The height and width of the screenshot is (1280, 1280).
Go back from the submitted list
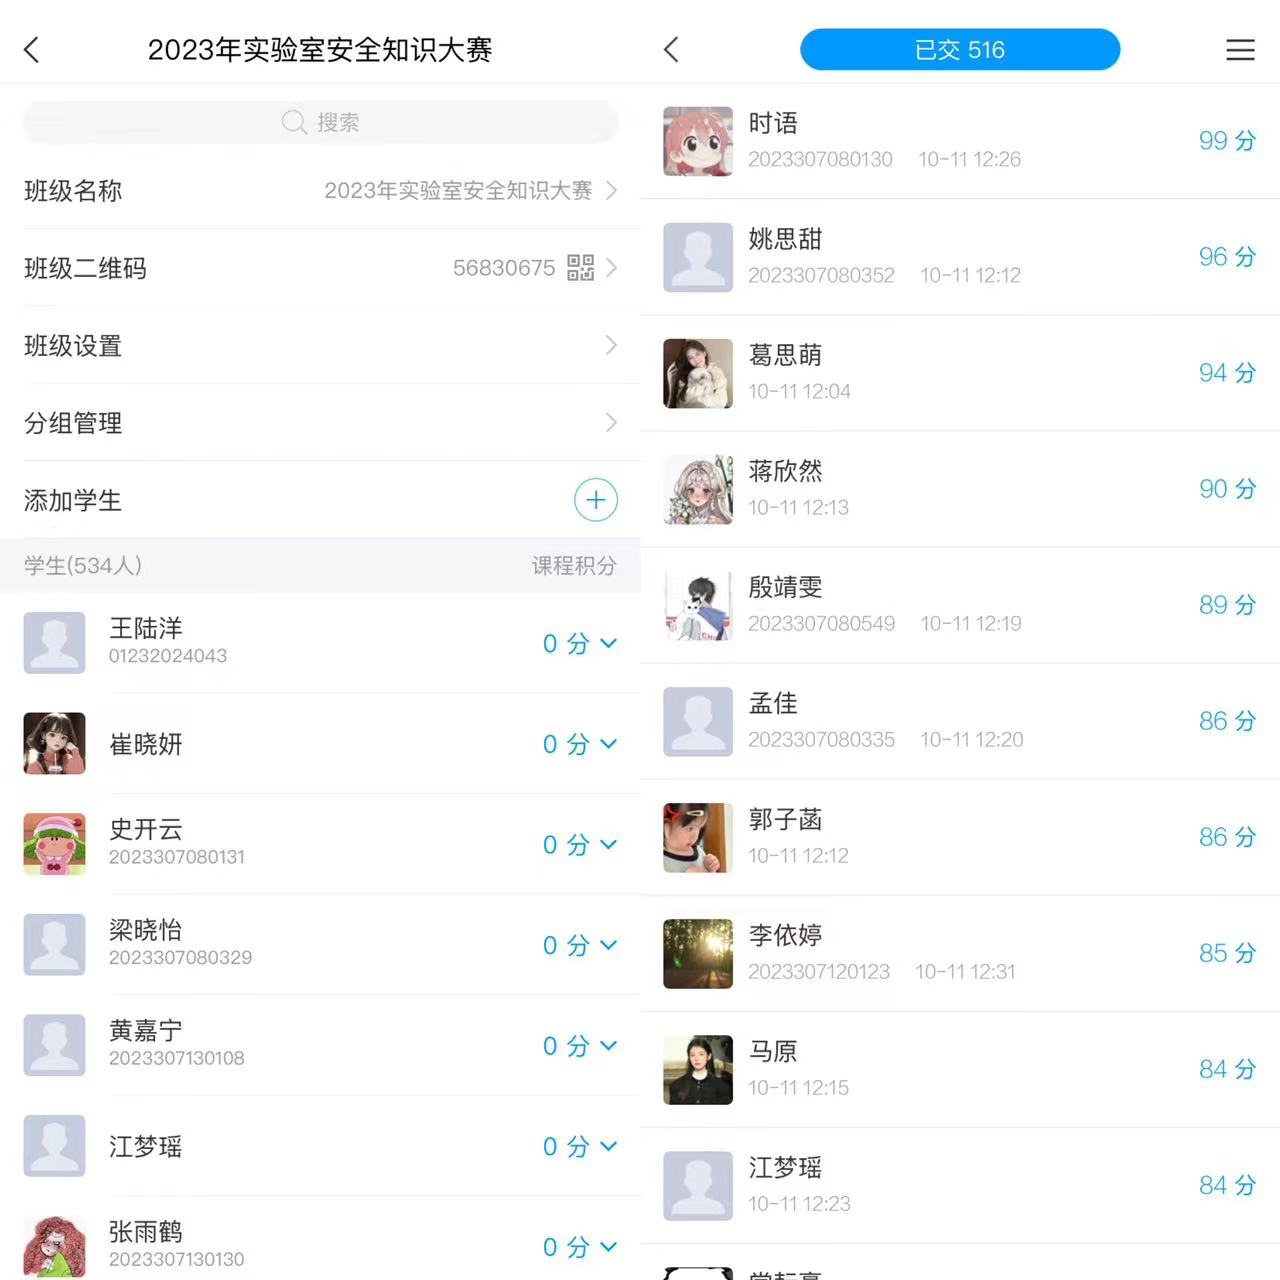[671, 50]
